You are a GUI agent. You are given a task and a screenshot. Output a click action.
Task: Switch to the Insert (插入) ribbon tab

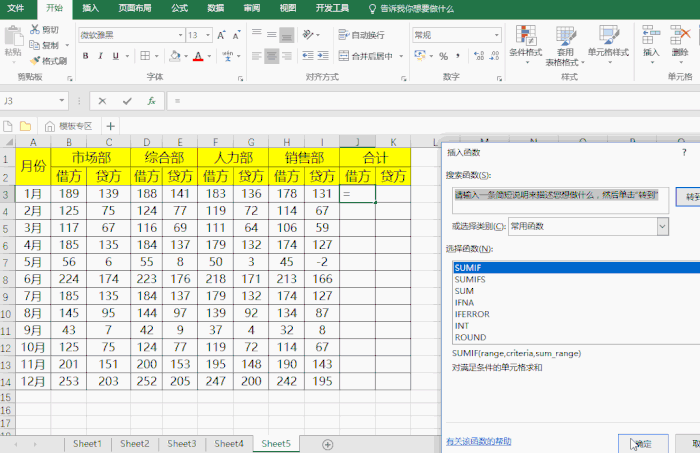[91, 8]
